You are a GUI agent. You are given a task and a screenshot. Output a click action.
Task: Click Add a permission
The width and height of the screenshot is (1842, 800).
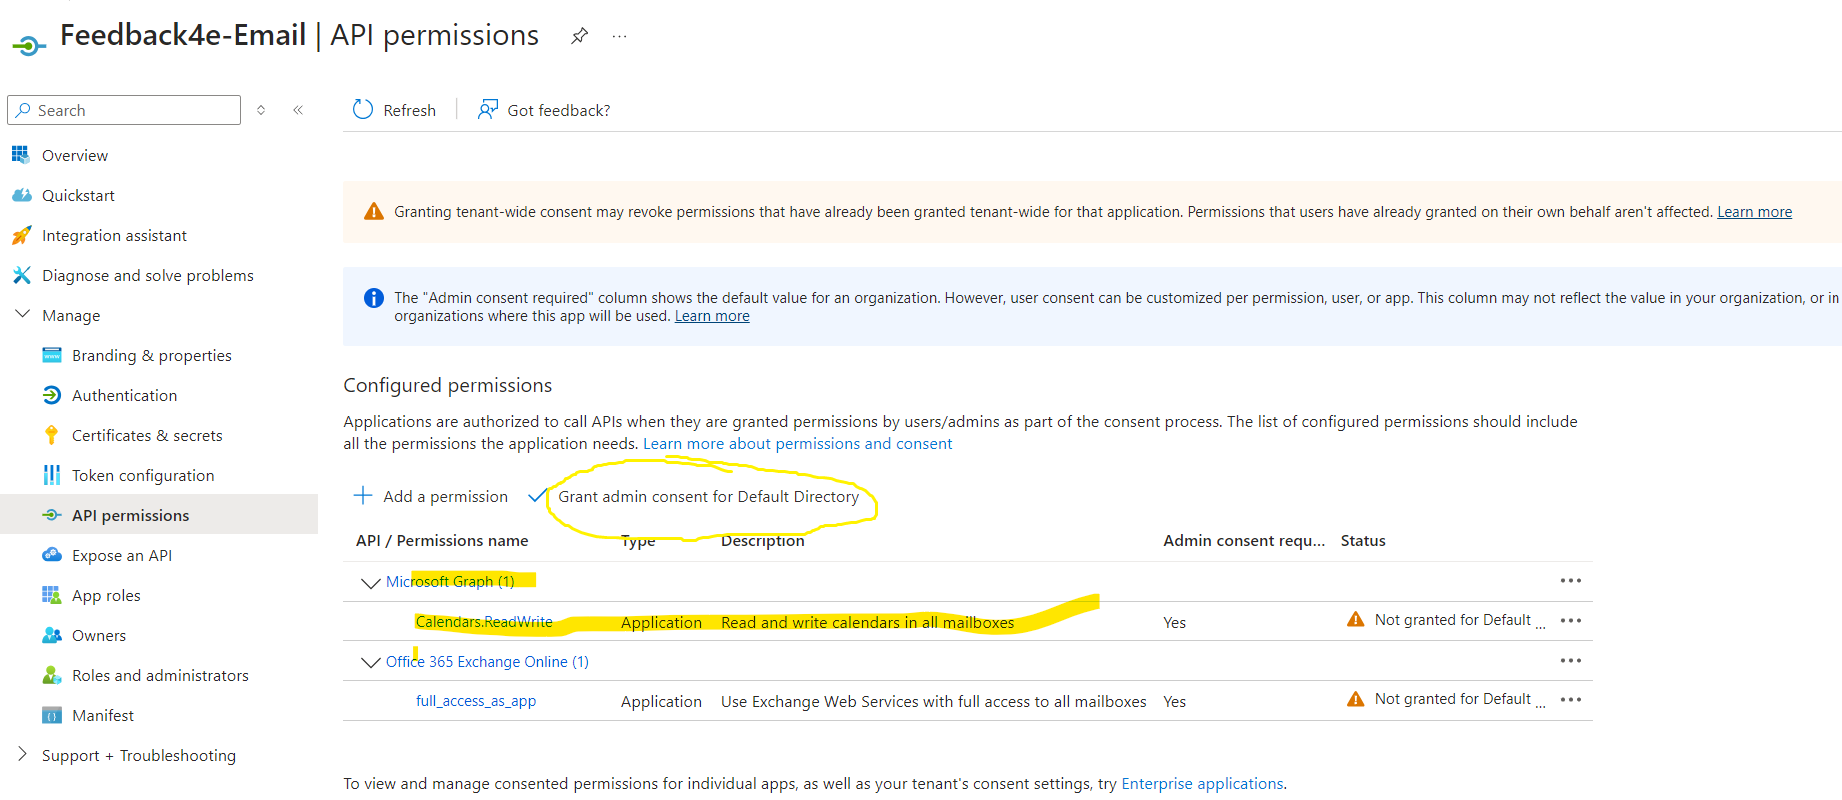click(445, 496)
